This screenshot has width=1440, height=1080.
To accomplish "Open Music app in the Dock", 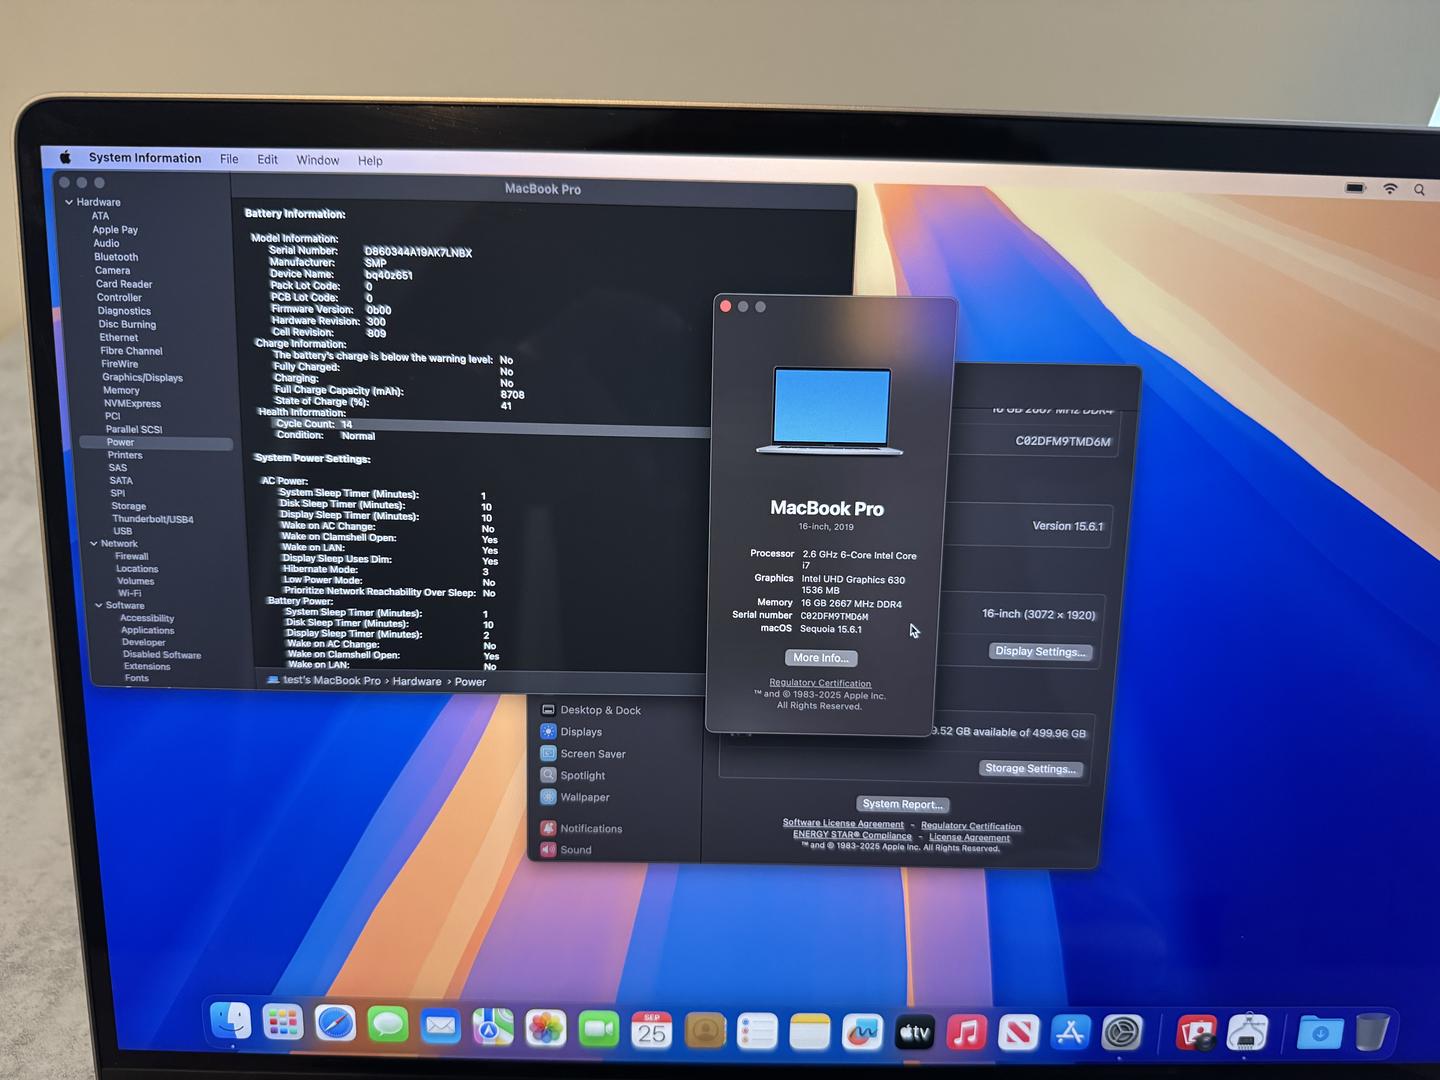I will click(x=966, y=1032).
